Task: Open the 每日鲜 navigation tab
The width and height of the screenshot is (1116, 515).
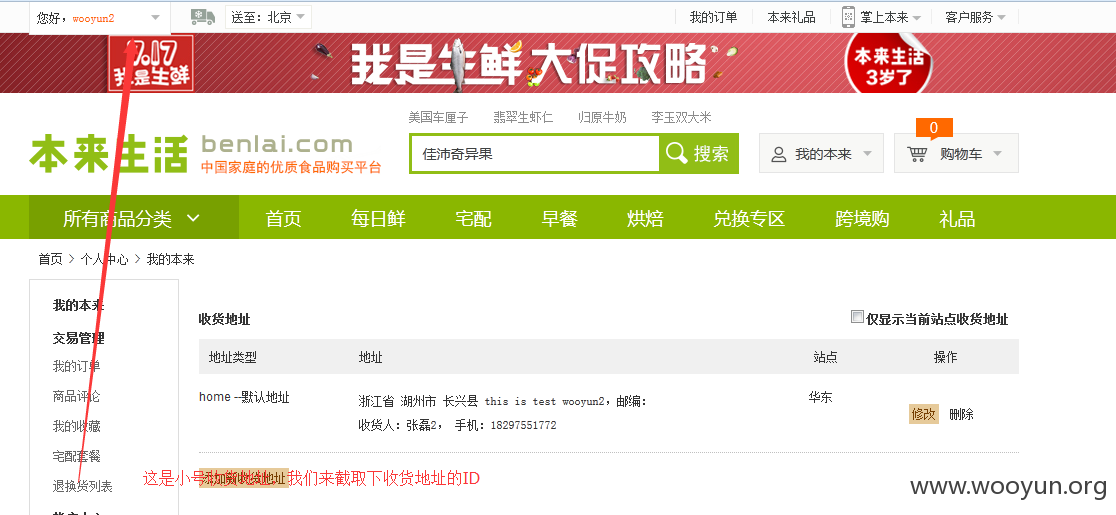Action: tap(378, 218)
